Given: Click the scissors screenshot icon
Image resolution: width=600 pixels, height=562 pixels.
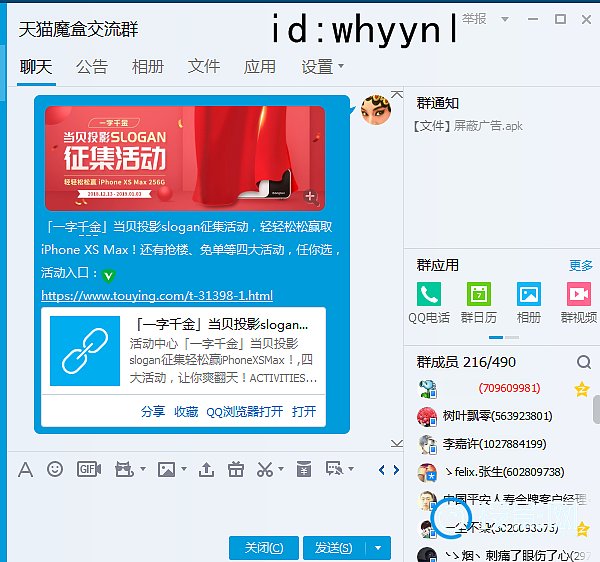Looking at the screenshot, I should (x=265, y=469).
